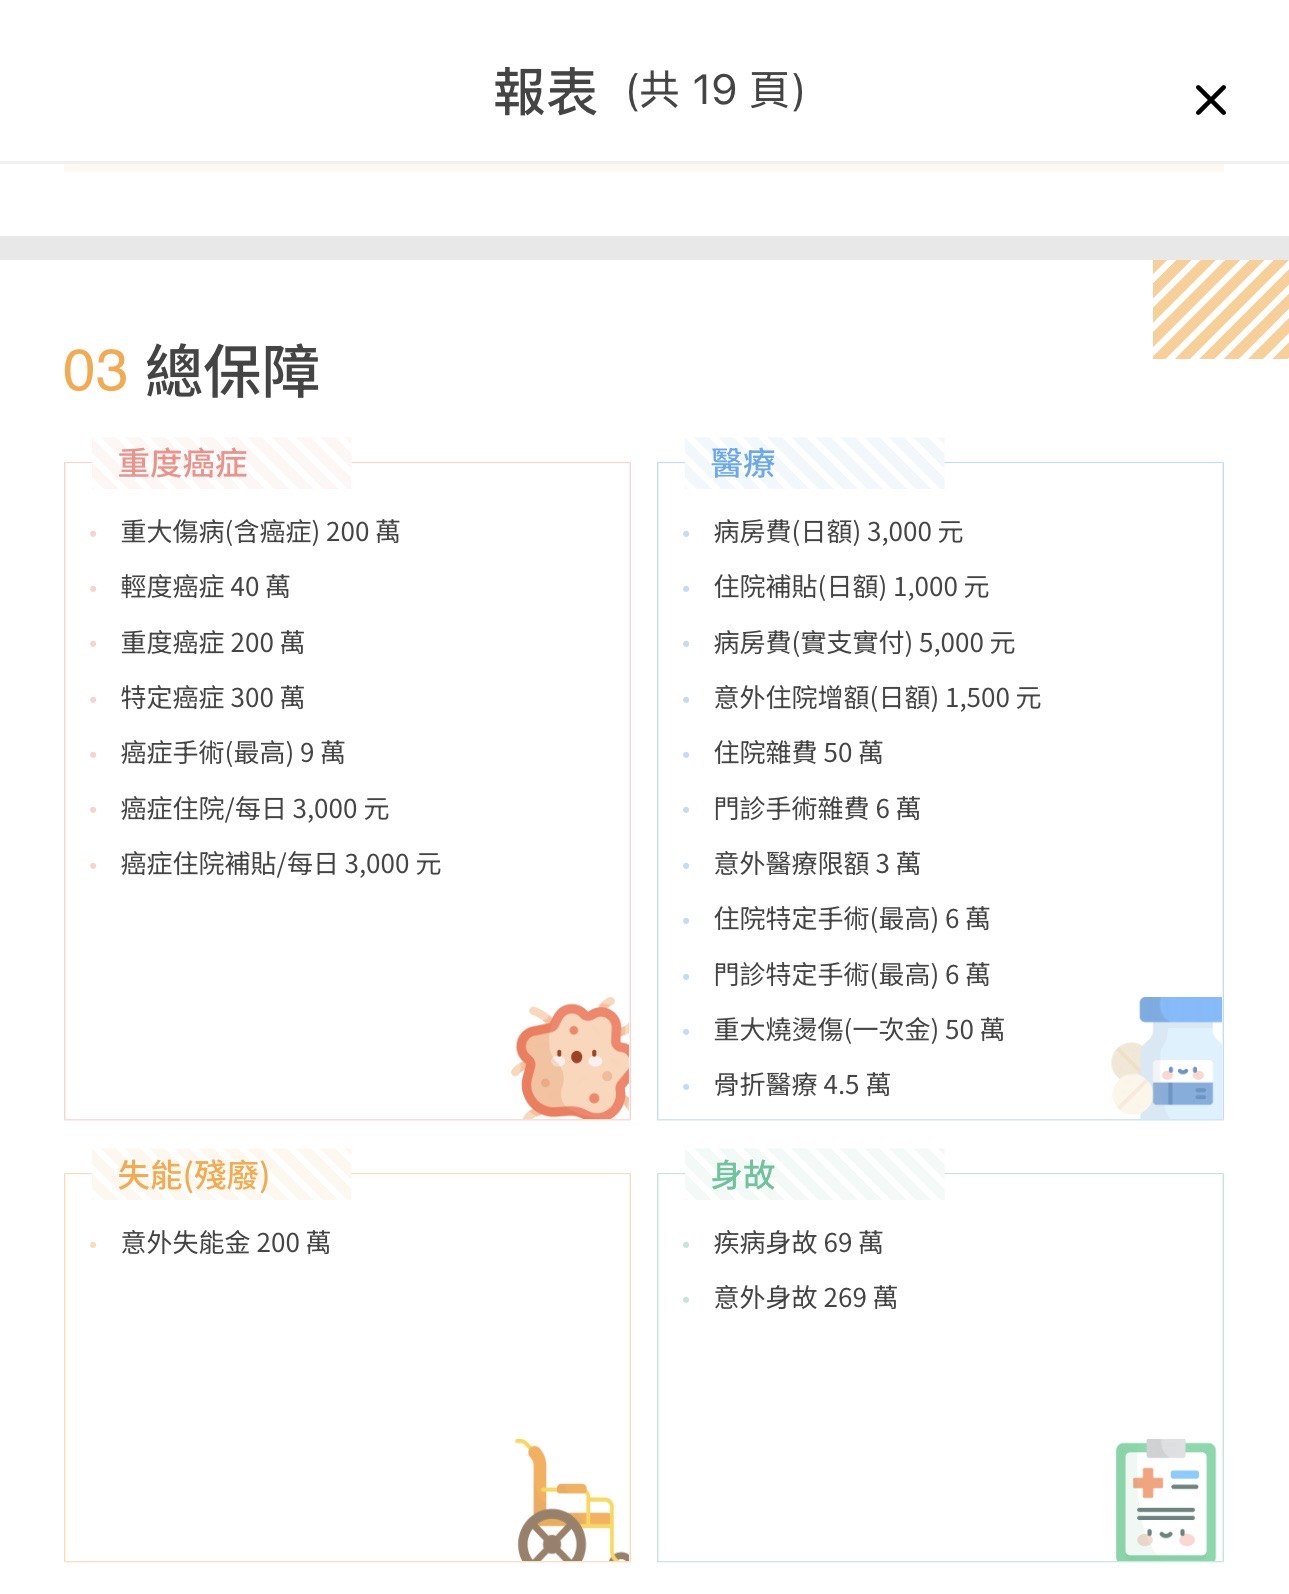Click 意外身故 269 萬 item
Viewport: 1289px width, 1594px height.
tap(805, 1298)
